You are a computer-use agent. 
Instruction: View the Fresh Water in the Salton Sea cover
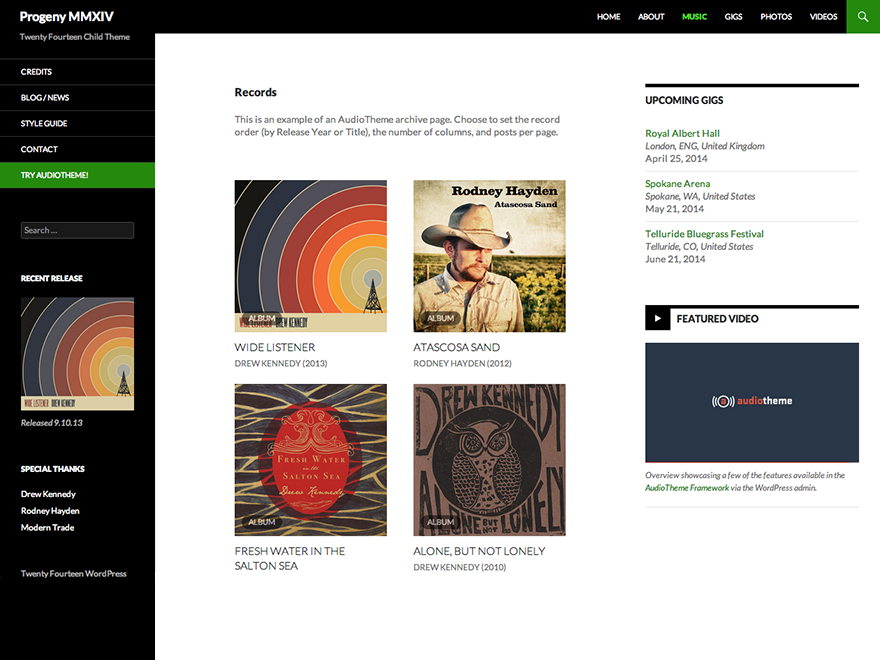pyautogui.click(x=310, y=460)
